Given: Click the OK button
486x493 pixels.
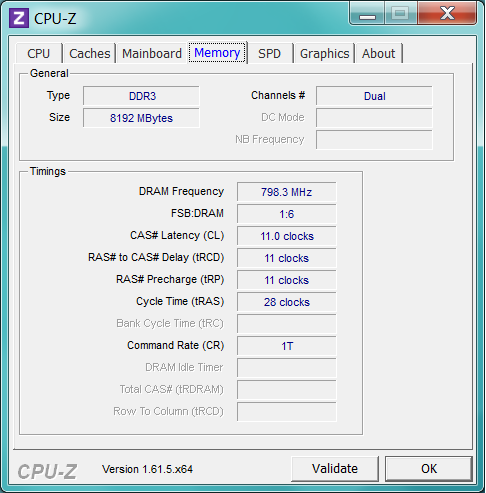Looking at the screenshot, I should [429, 469].
